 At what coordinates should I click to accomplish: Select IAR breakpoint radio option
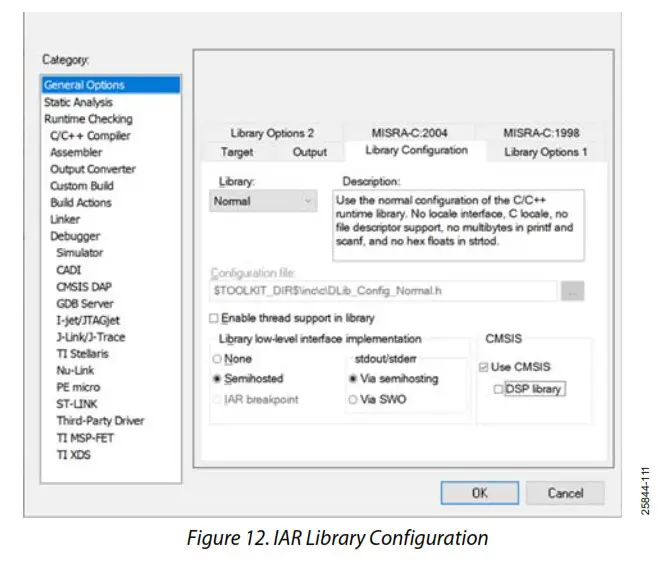pos(217,399)
